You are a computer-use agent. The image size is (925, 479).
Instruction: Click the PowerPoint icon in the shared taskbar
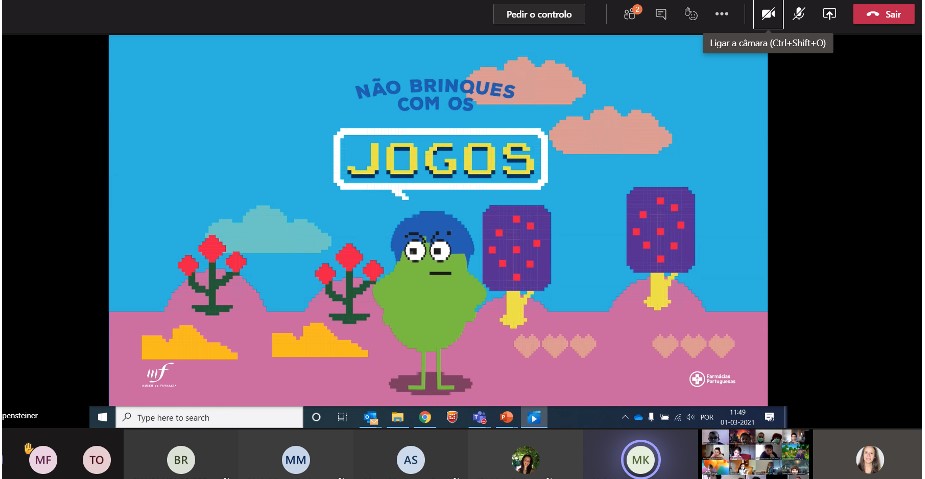pos(506,417)
